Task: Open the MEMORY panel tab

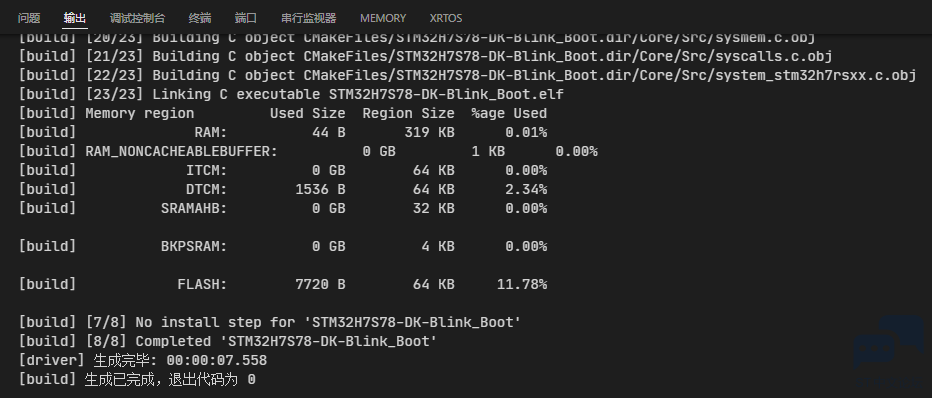Action: [x=383, y=18]
